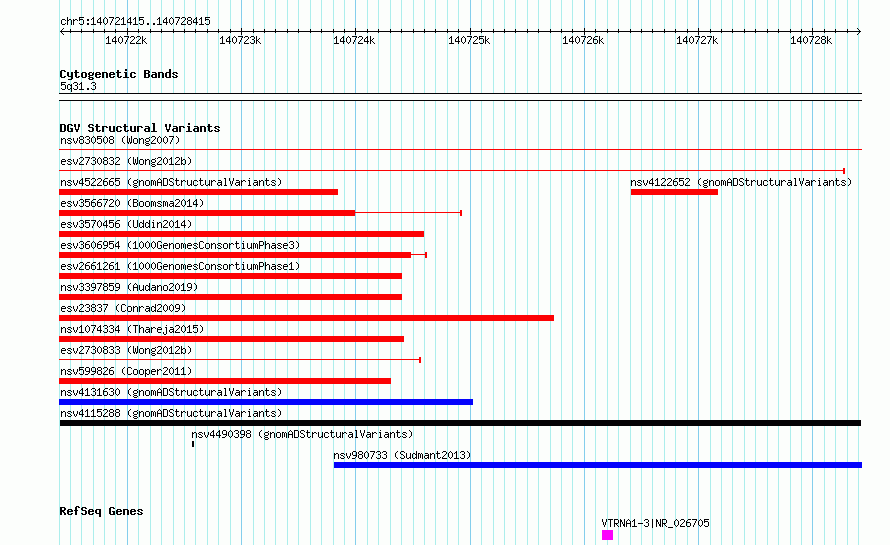The height and width of the screenshot is (545, 890).
Task: Open the esv23837 (Conrad2009) label
Action: 123,308
